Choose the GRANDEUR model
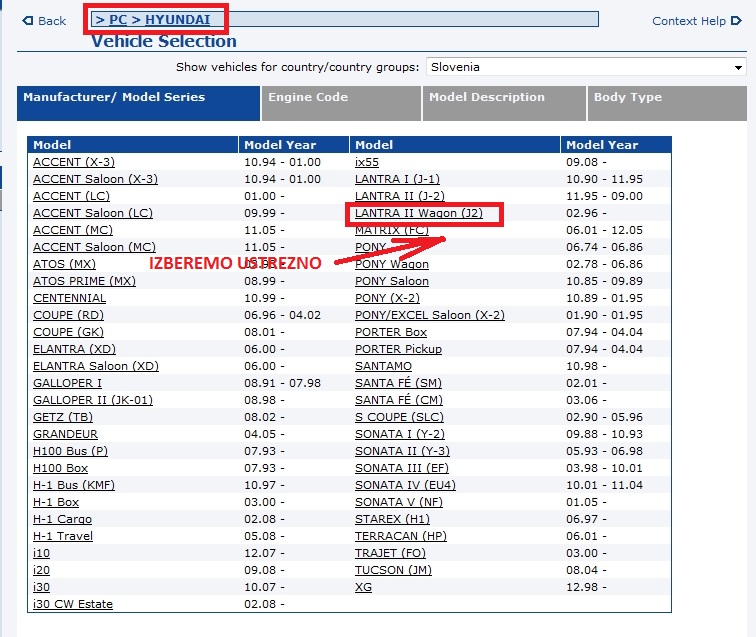 pyautogui.click(x=65, y=434)
